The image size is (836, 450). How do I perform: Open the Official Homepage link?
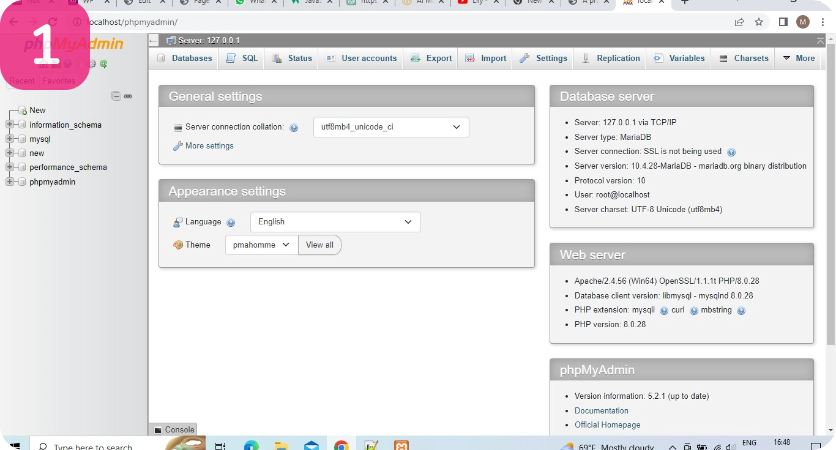[607, 425]
